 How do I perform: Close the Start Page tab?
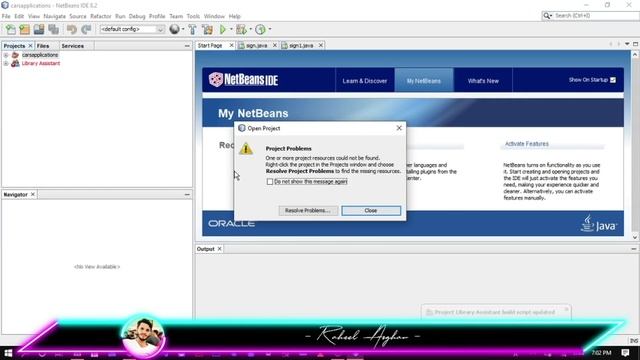point(231,45)
